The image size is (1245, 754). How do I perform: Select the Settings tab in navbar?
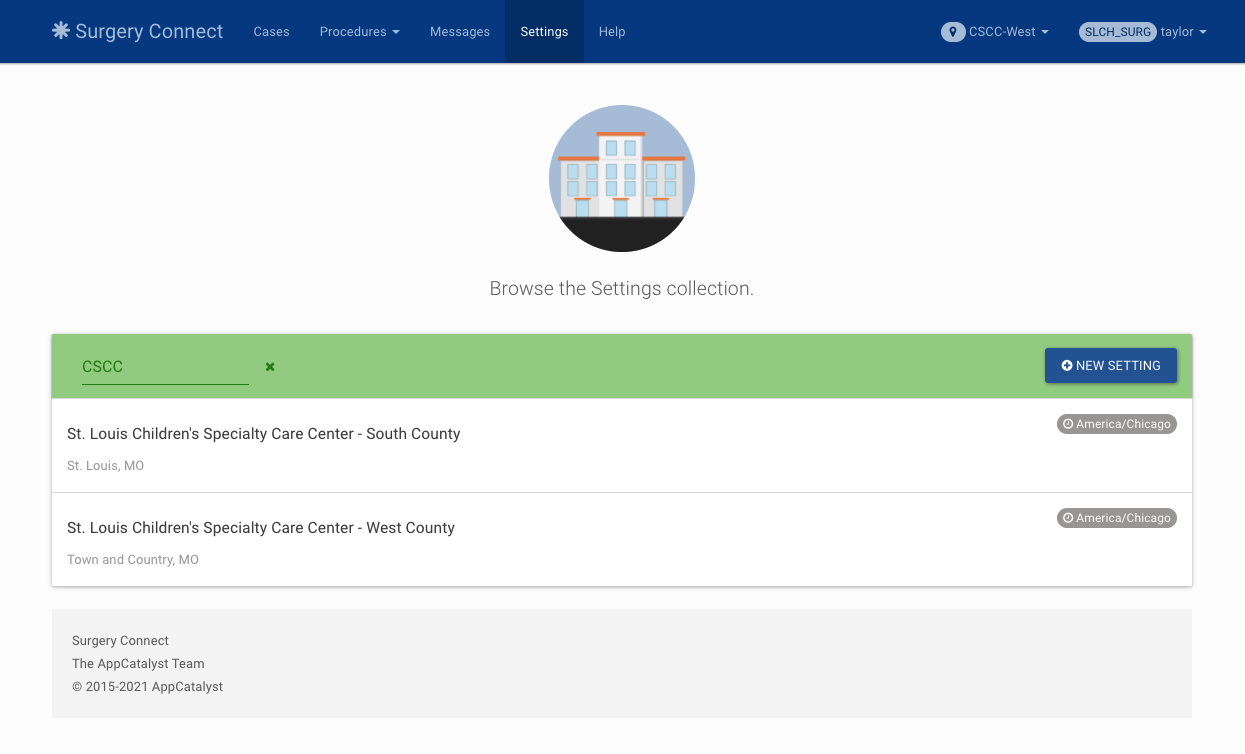click(544, 32)
